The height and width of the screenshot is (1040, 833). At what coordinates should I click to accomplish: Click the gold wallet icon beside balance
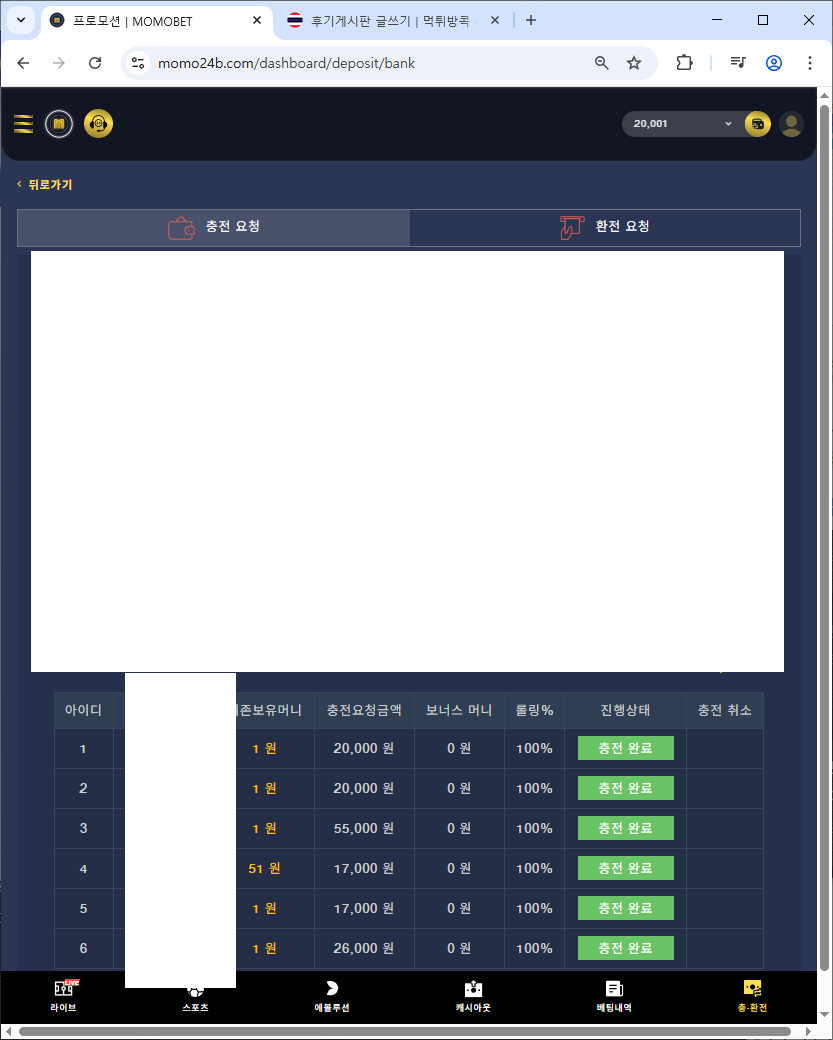click(x=757, y=124)
